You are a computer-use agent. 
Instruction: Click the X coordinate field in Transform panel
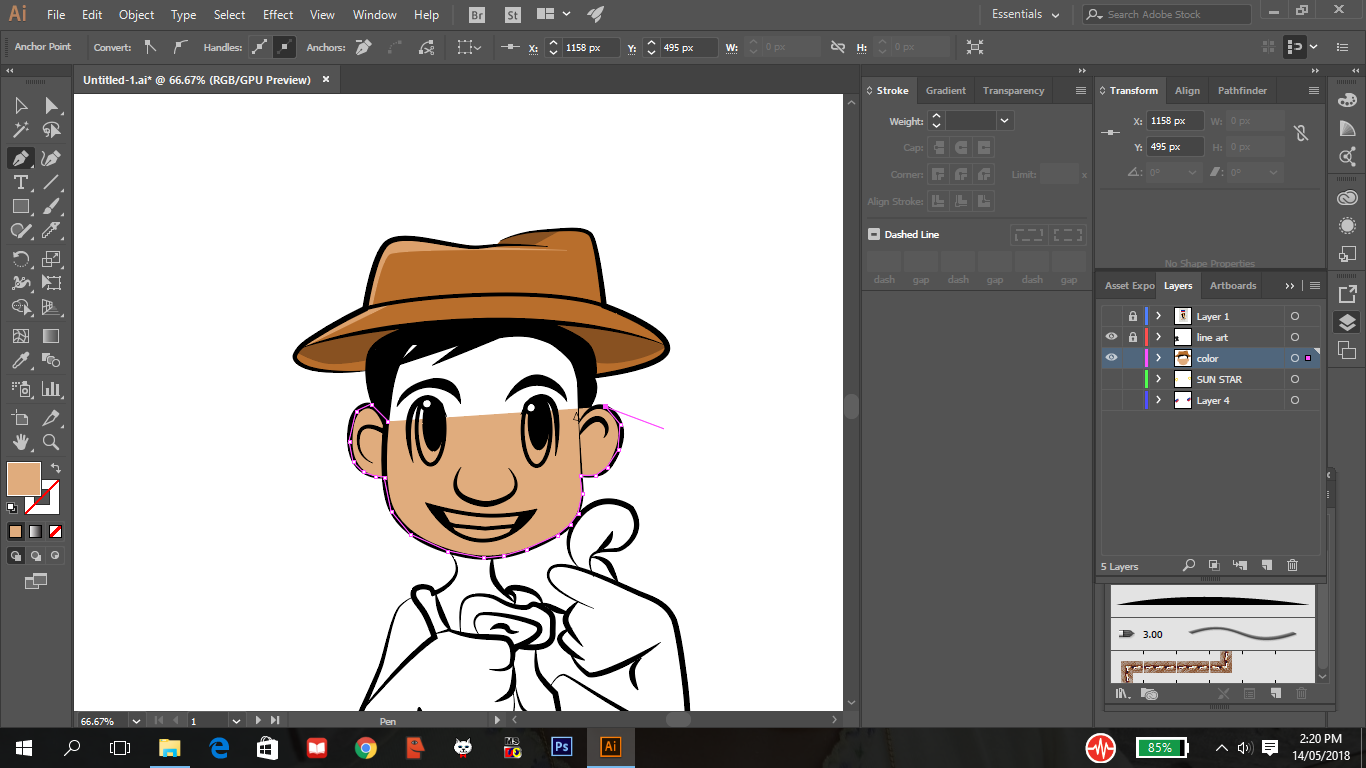(1174, 121)
